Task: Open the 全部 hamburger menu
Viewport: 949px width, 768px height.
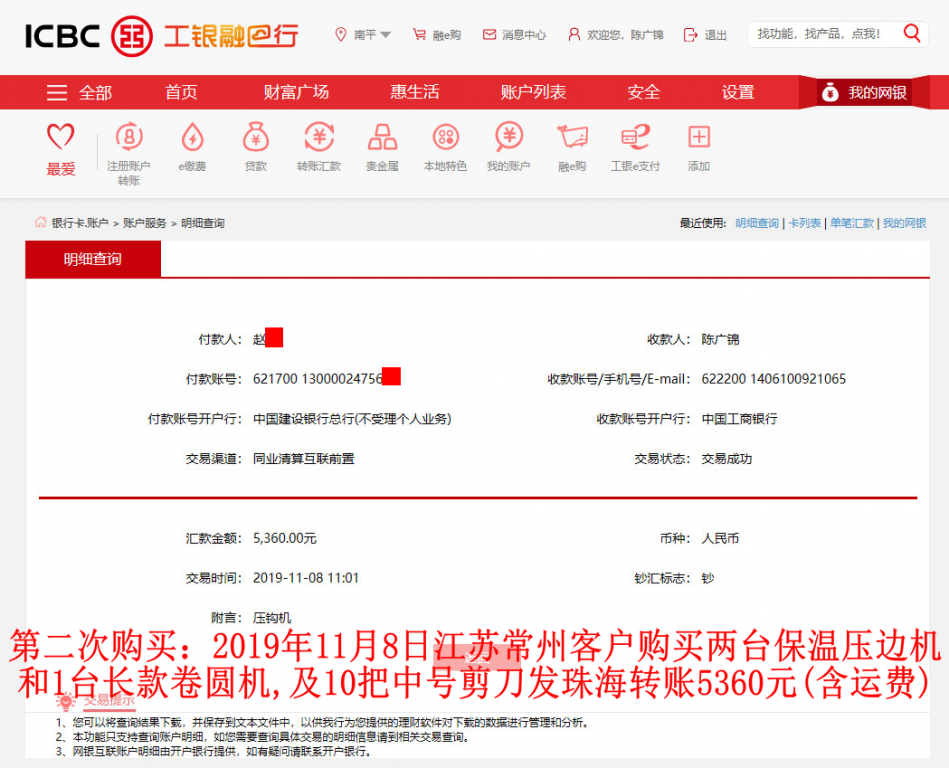Action: pyautogui.click(x=78, y=92)
